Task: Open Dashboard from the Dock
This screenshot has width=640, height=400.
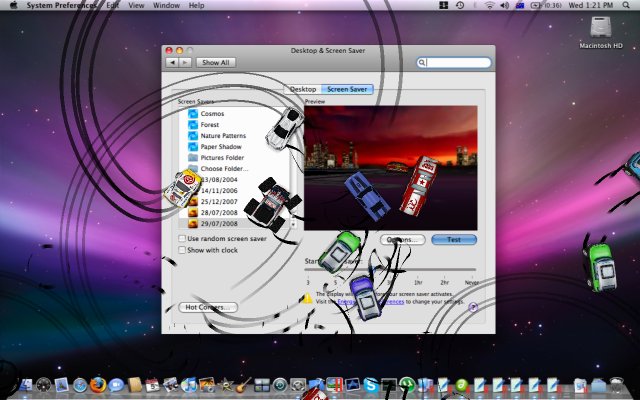Action: pos(43,384)
